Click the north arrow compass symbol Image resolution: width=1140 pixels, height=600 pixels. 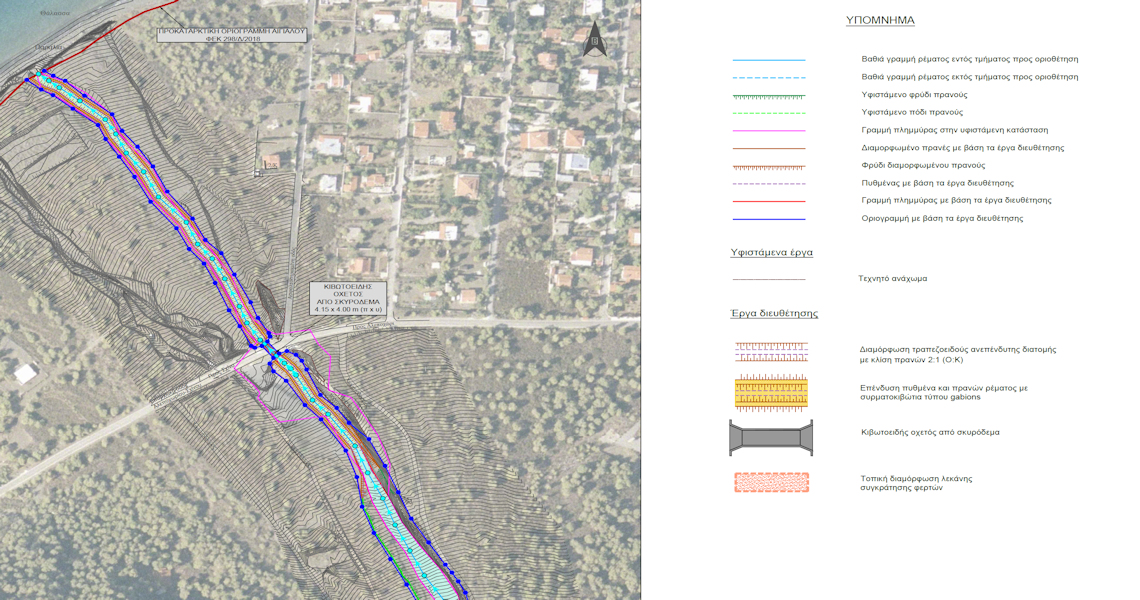click(595, 39)
